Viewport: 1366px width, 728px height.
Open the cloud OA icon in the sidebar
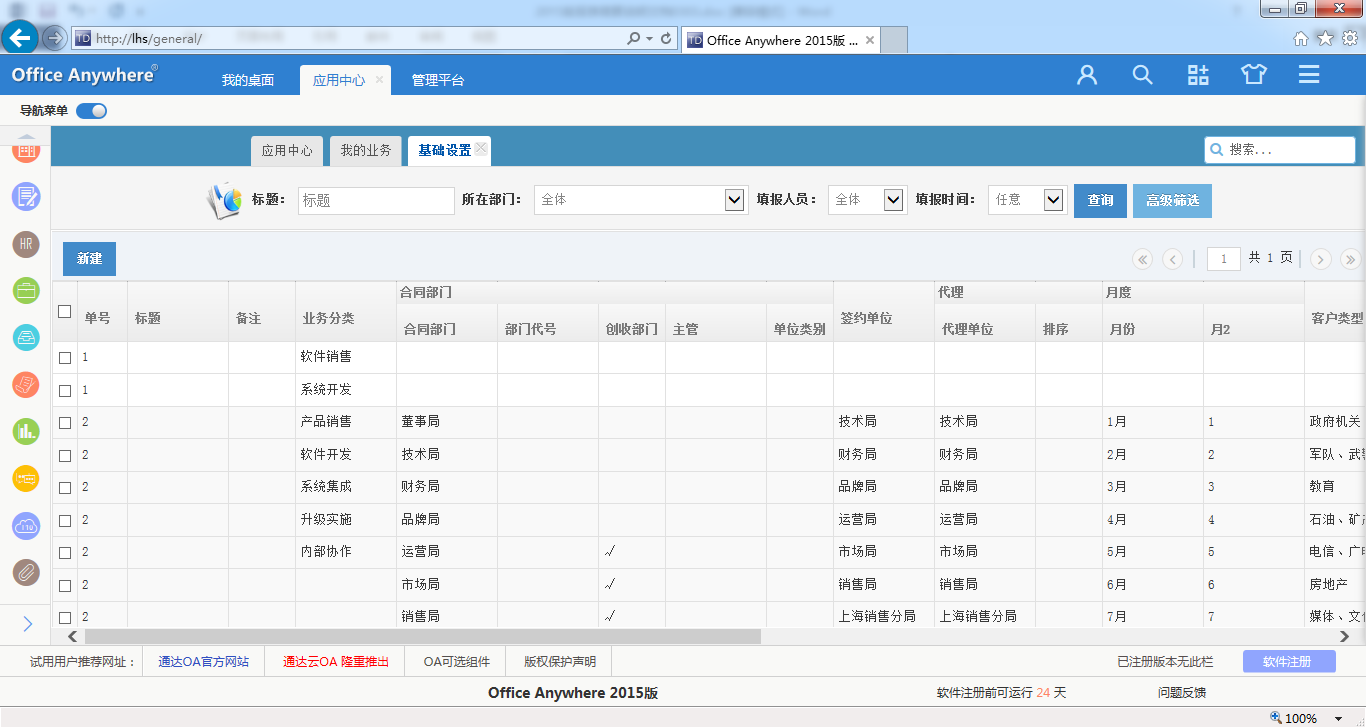pos(25,526)
